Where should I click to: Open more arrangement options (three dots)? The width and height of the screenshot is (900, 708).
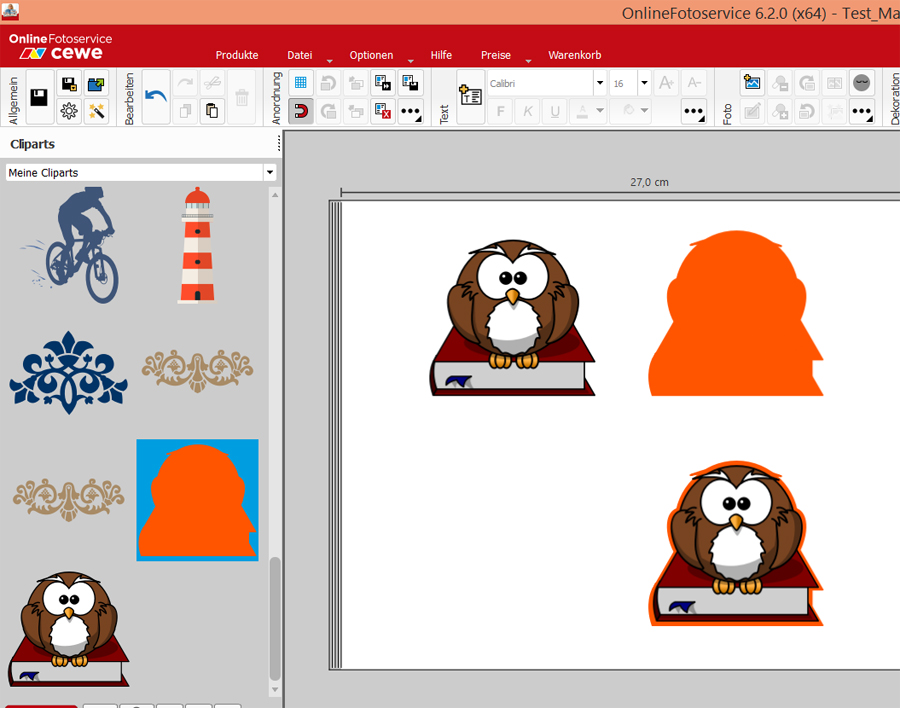click(x=410, y=111)
